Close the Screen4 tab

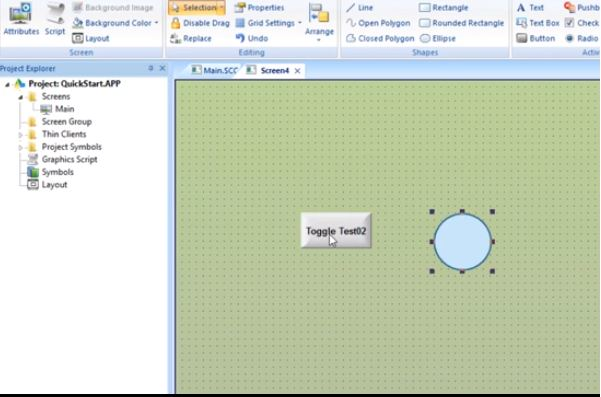tap(297, 71)
